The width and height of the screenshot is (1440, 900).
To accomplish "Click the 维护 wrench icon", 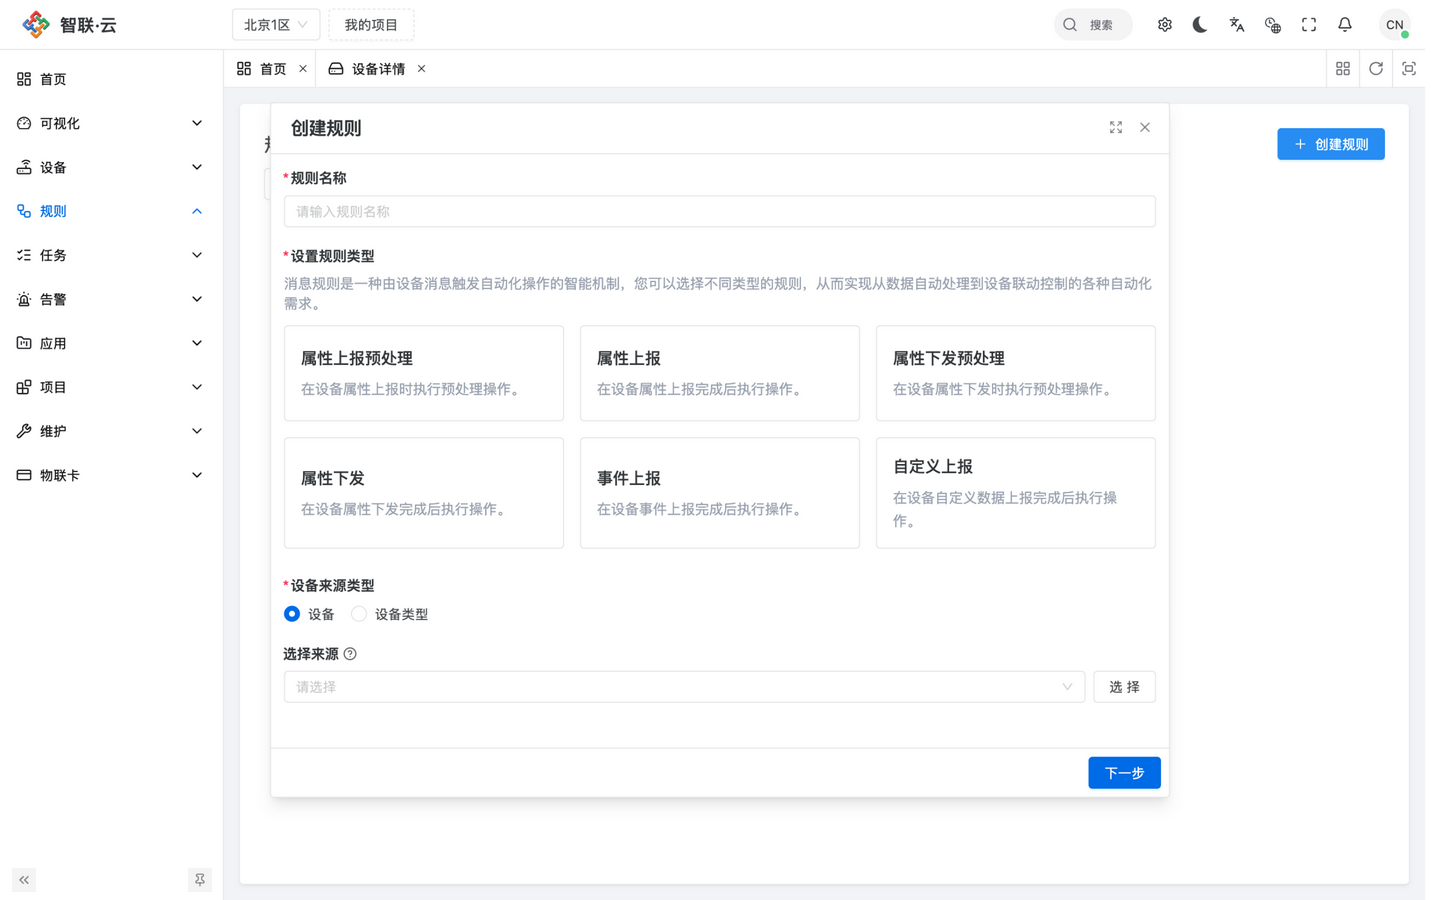I will (24, 431).
